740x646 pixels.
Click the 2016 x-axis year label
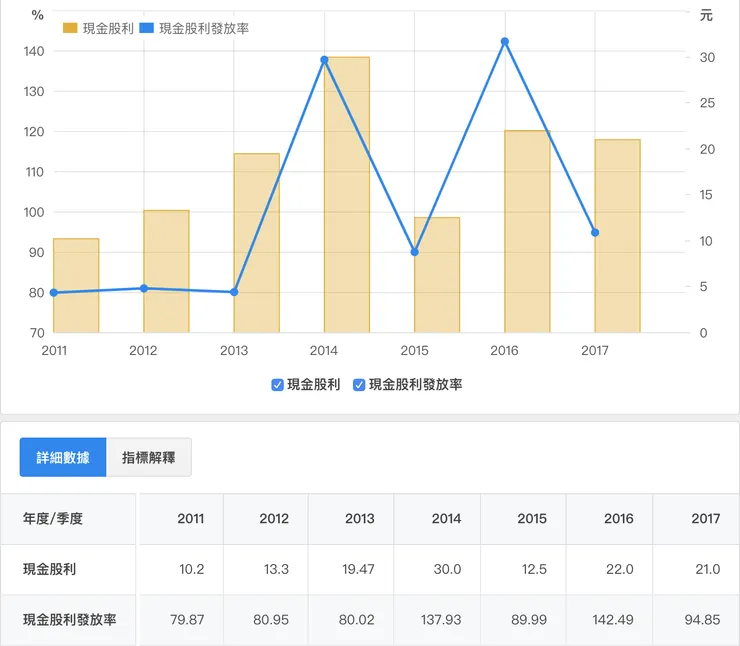point(504,351)
